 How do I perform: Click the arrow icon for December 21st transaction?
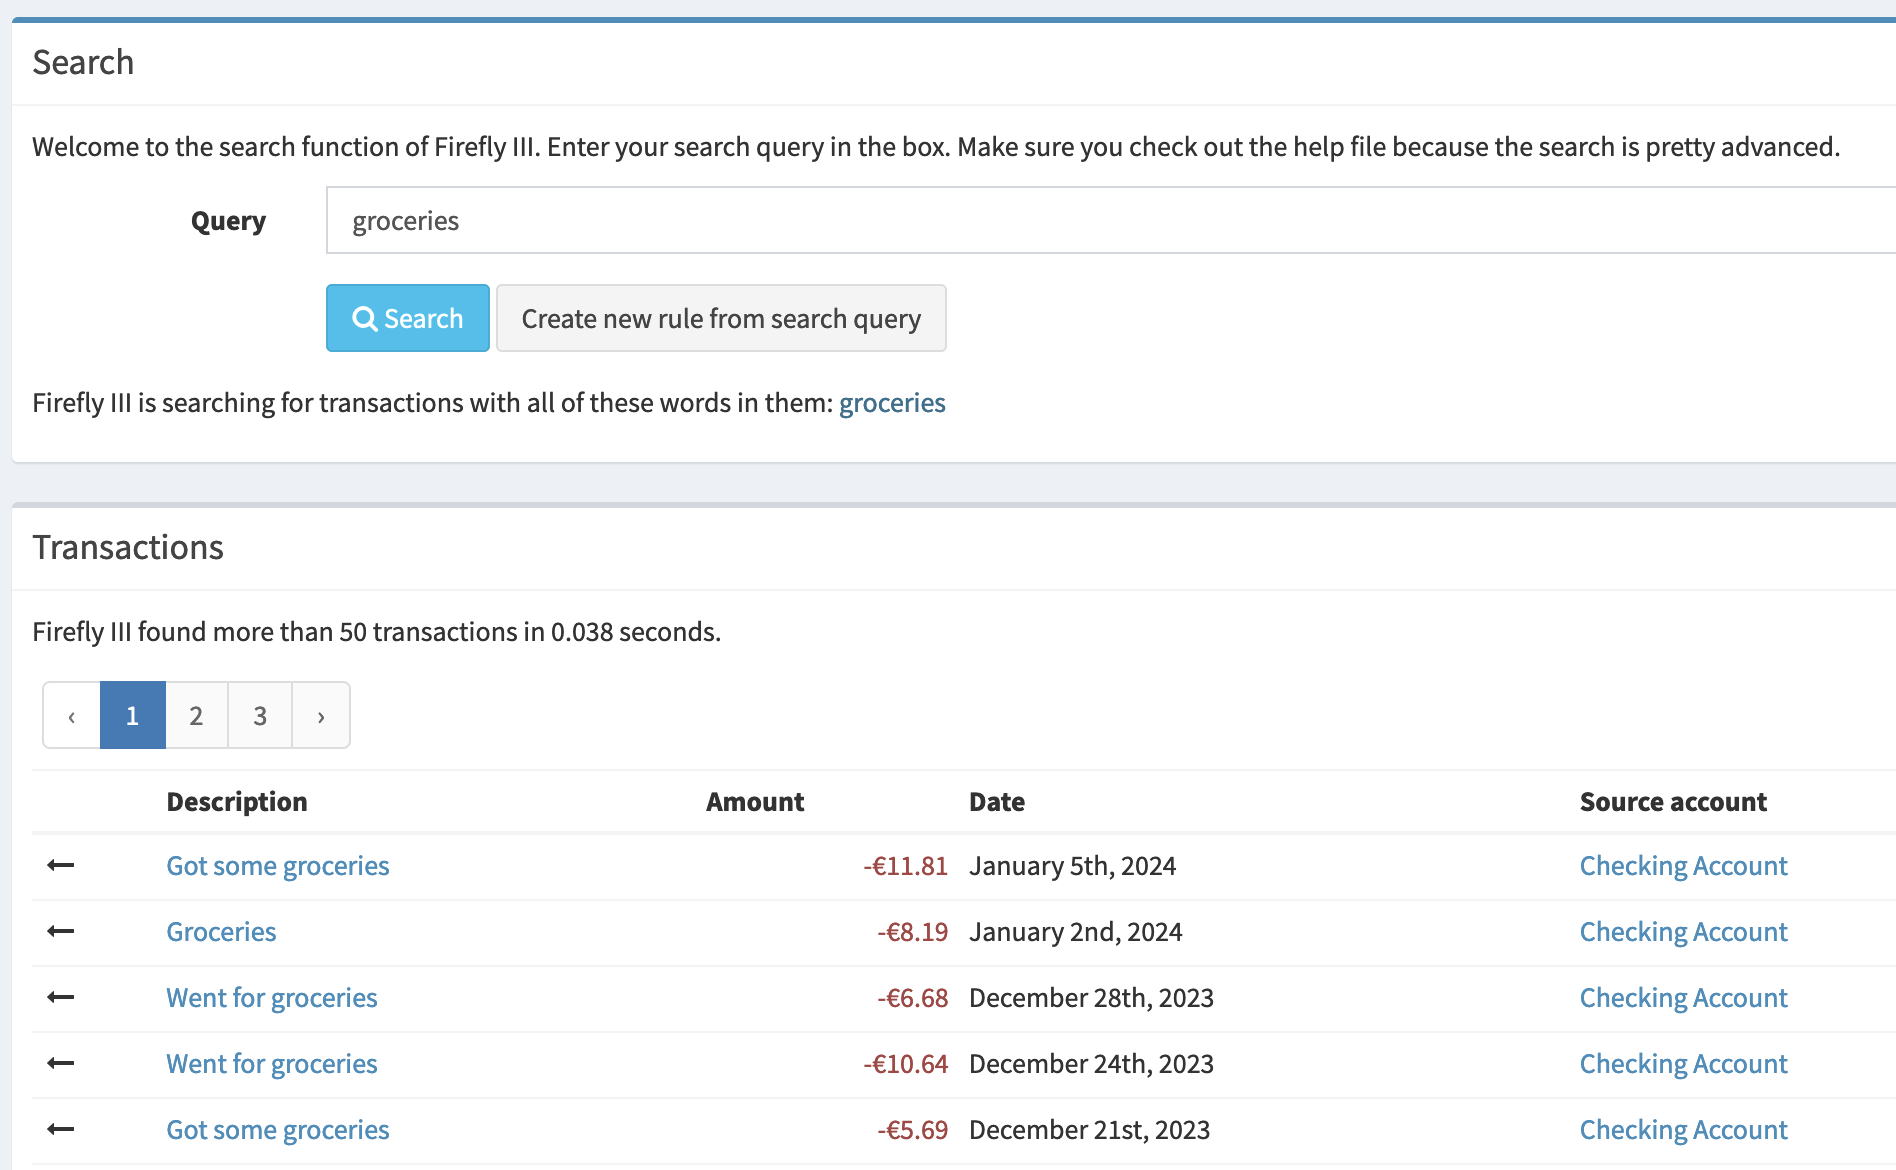[x=61, y=1129]
